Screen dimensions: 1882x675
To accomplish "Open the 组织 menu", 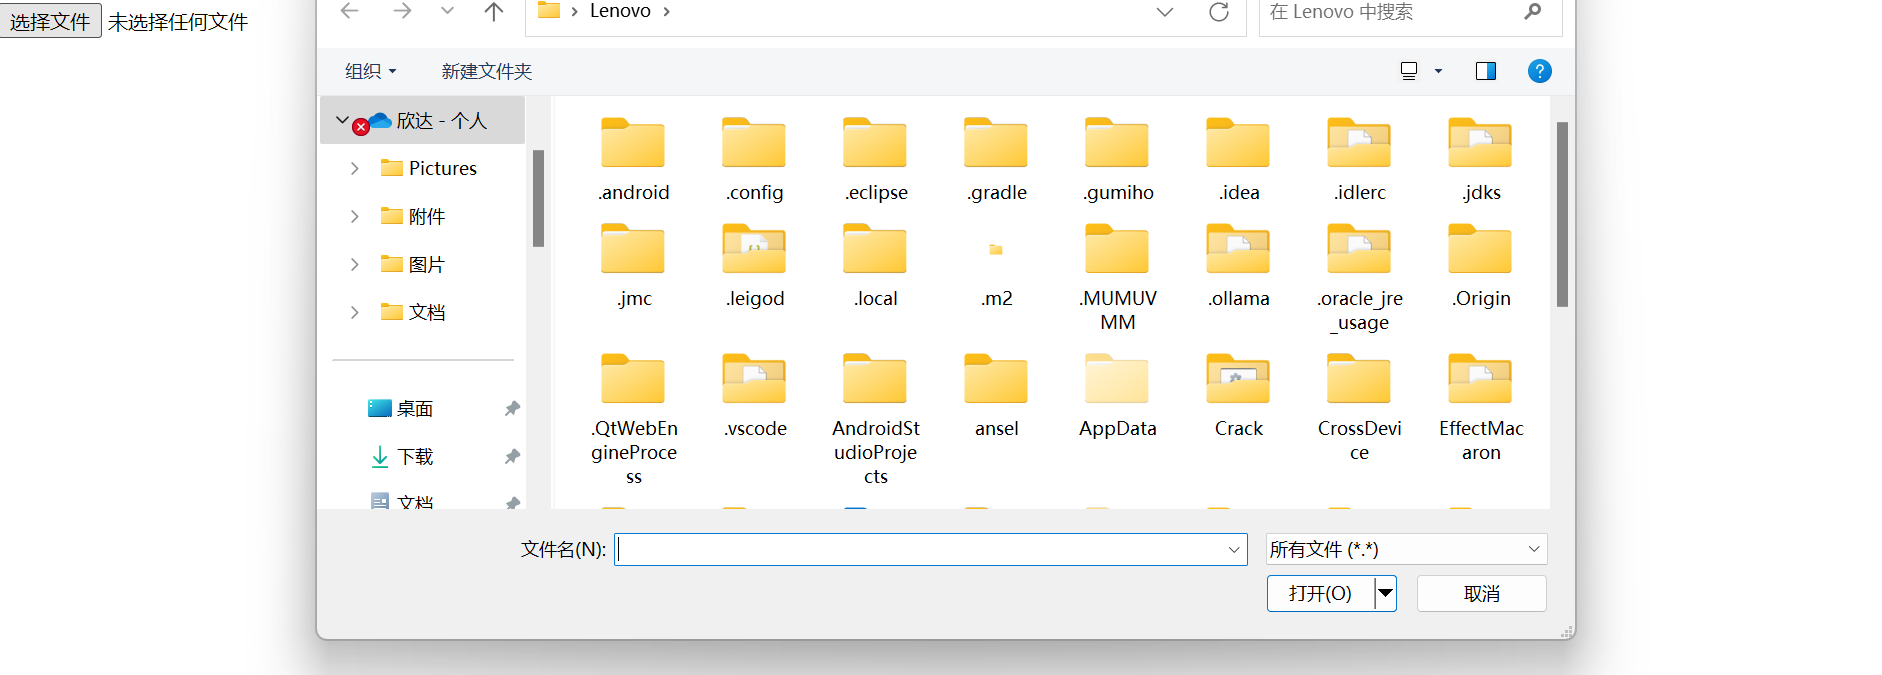I will click(x=370, y=71).
